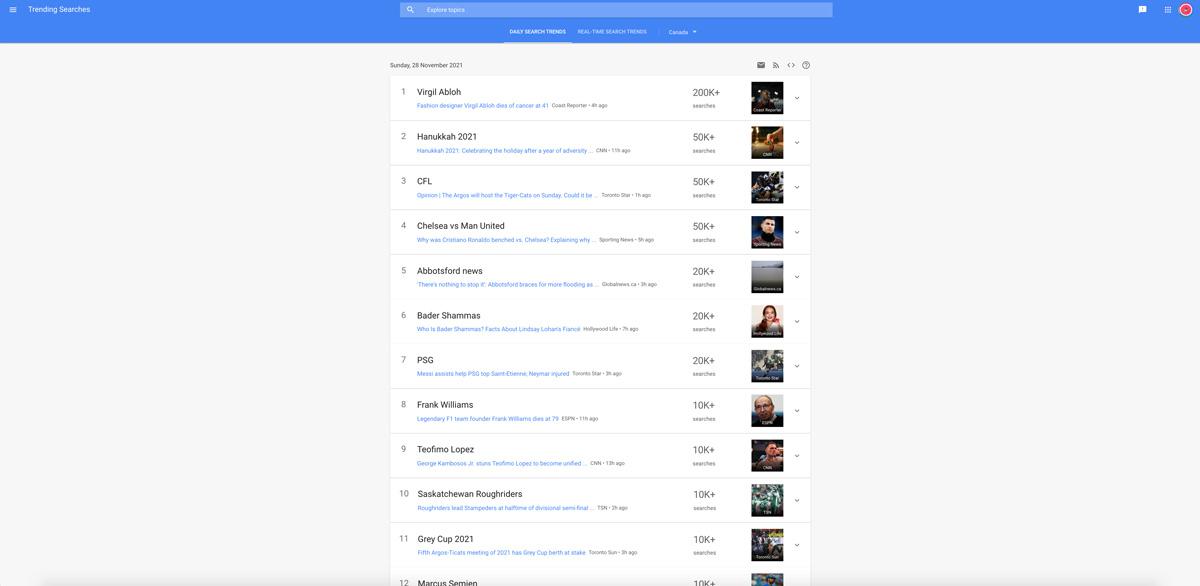Click the search magnifier icon
Screen dimensions: 1200x586
[x=410, y=10]
